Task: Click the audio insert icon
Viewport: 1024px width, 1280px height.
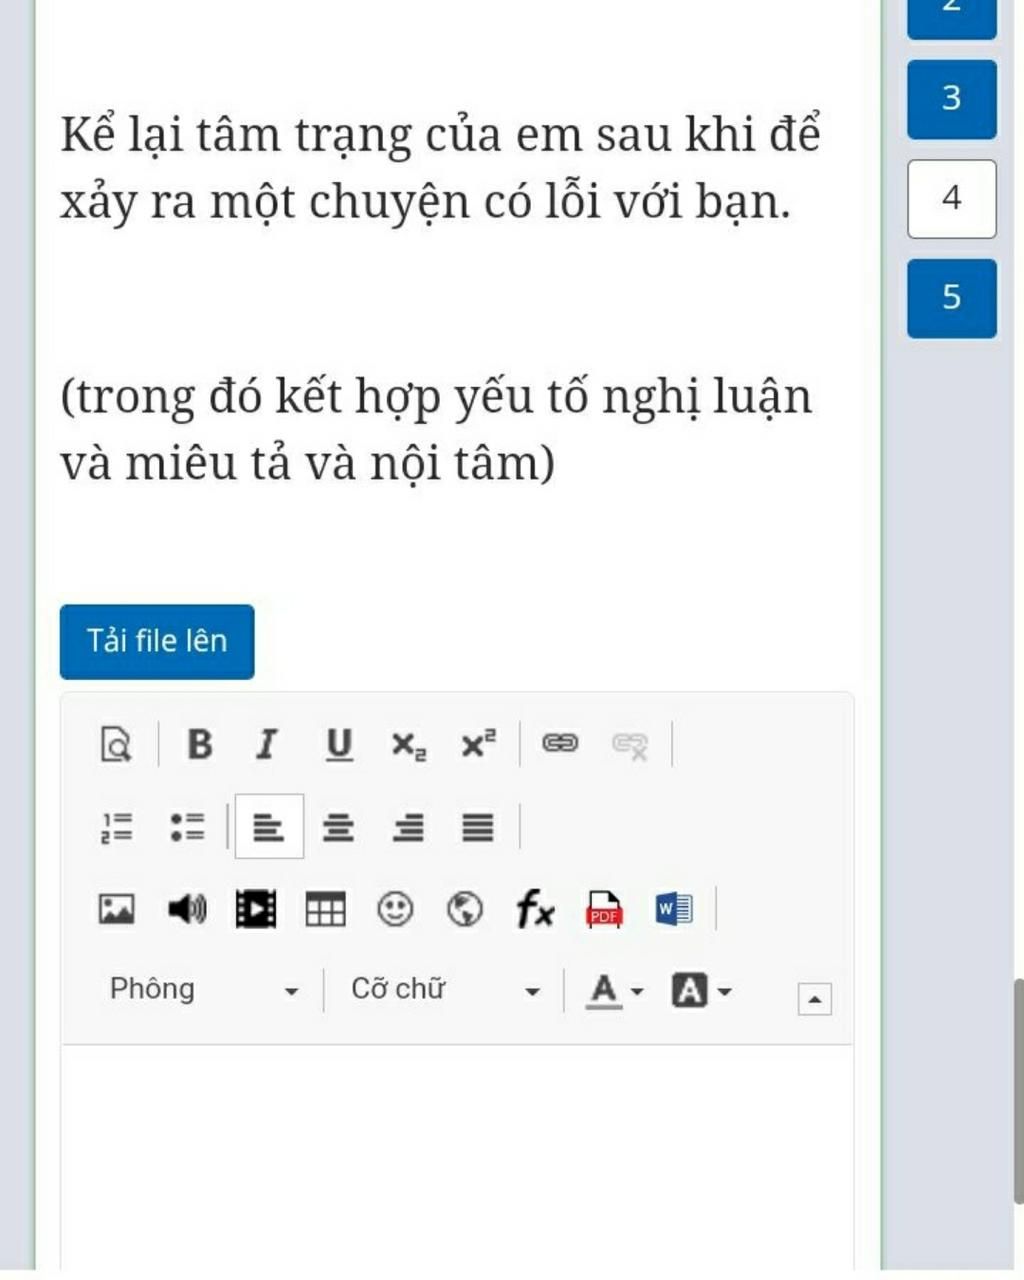Action: [x=187, y=908]
